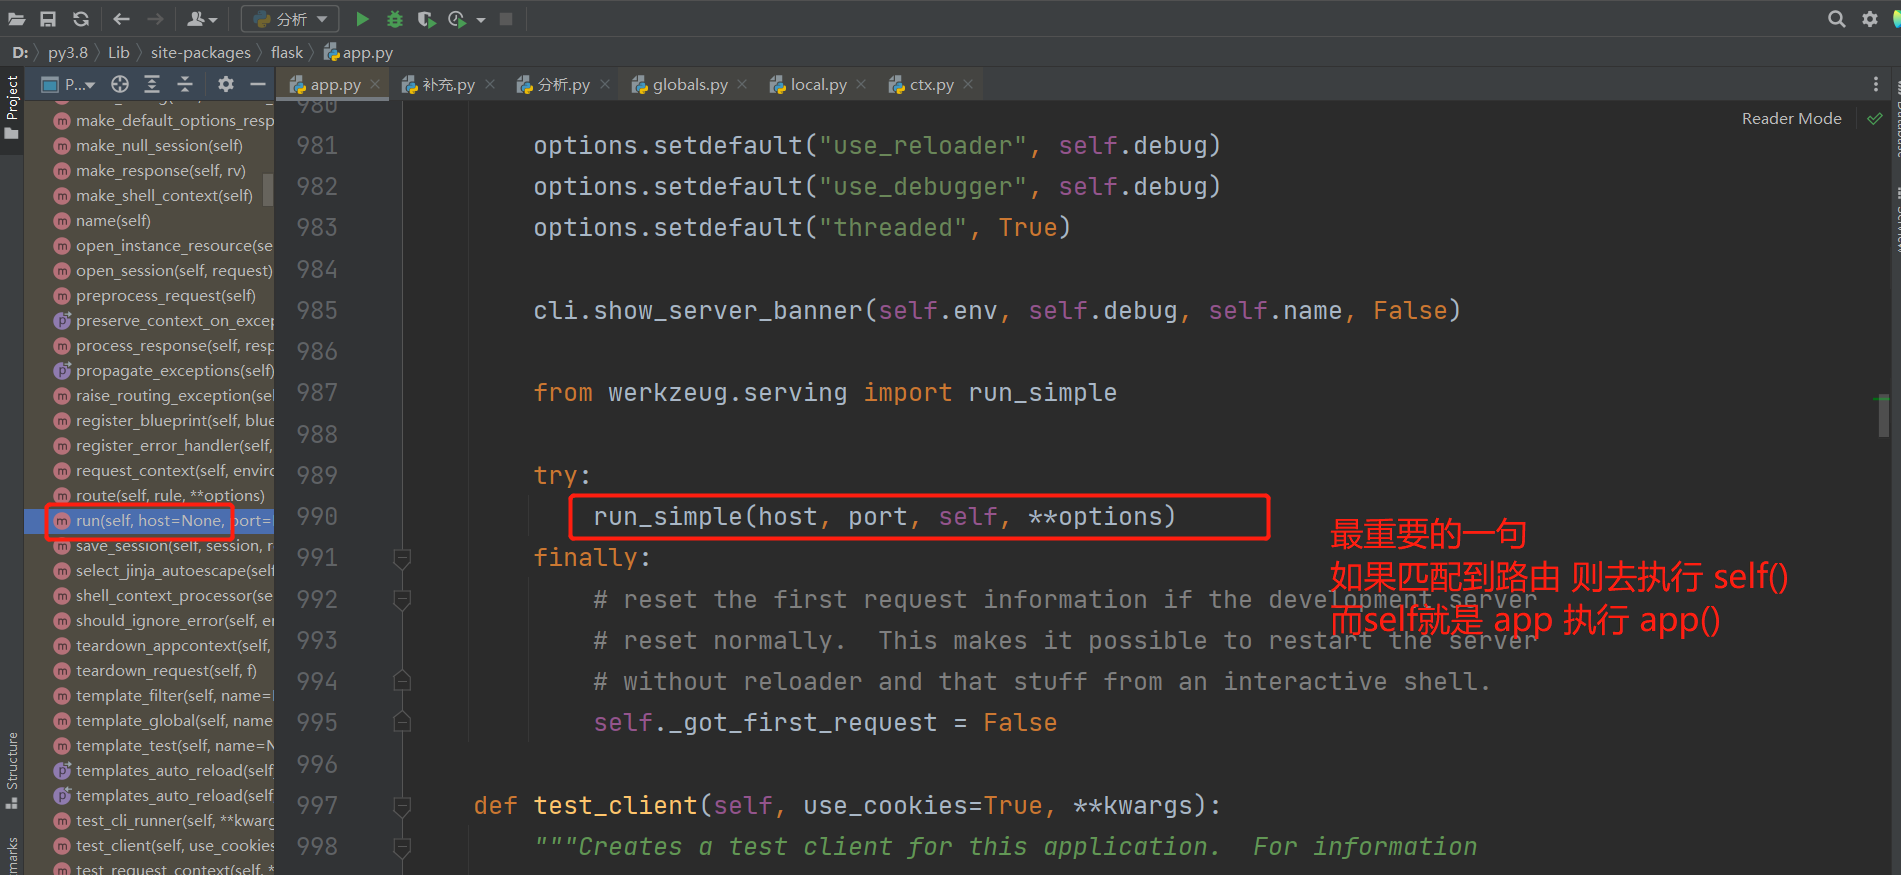The image size is (1901, 875).
Task: Toggle the Structure tool window sidebar button
Action: click(12, 770)
